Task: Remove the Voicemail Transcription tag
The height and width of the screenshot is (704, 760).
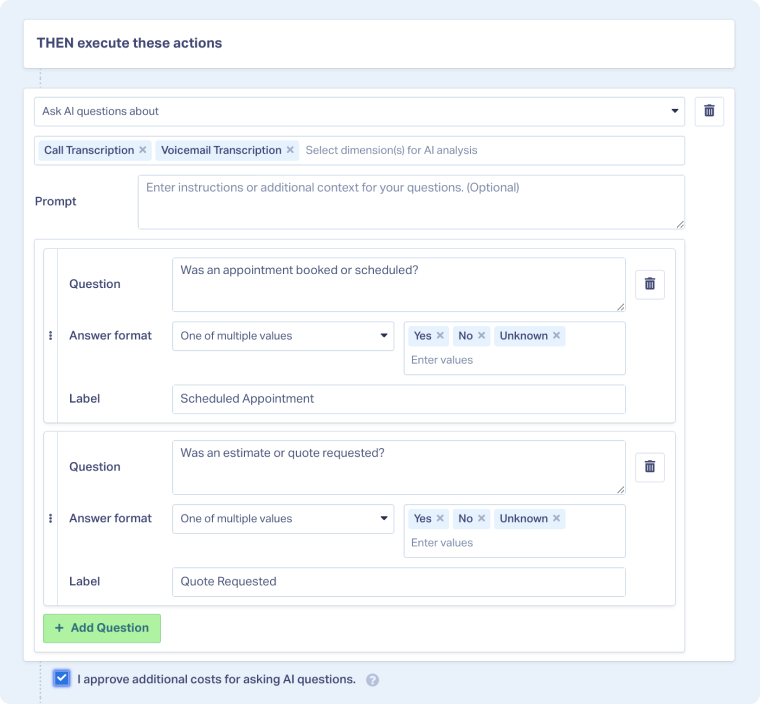Action: tap(291, 150)
